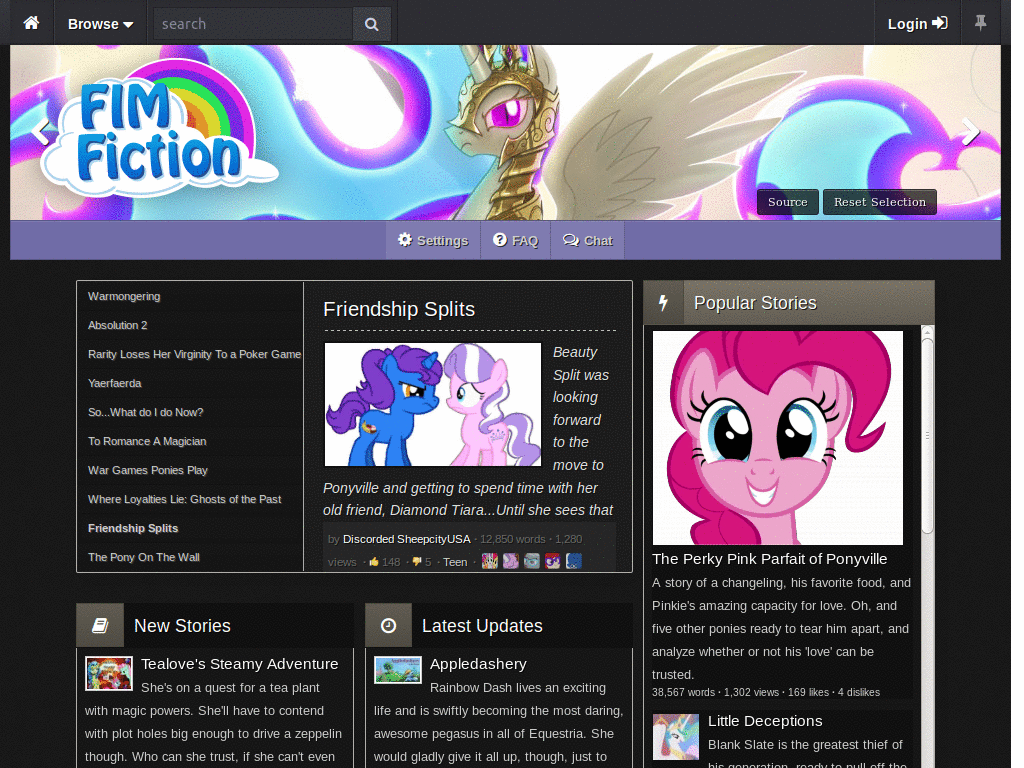1024x768 pixels.
Task: Click the Settings gear icon
Action: [405, 240]
